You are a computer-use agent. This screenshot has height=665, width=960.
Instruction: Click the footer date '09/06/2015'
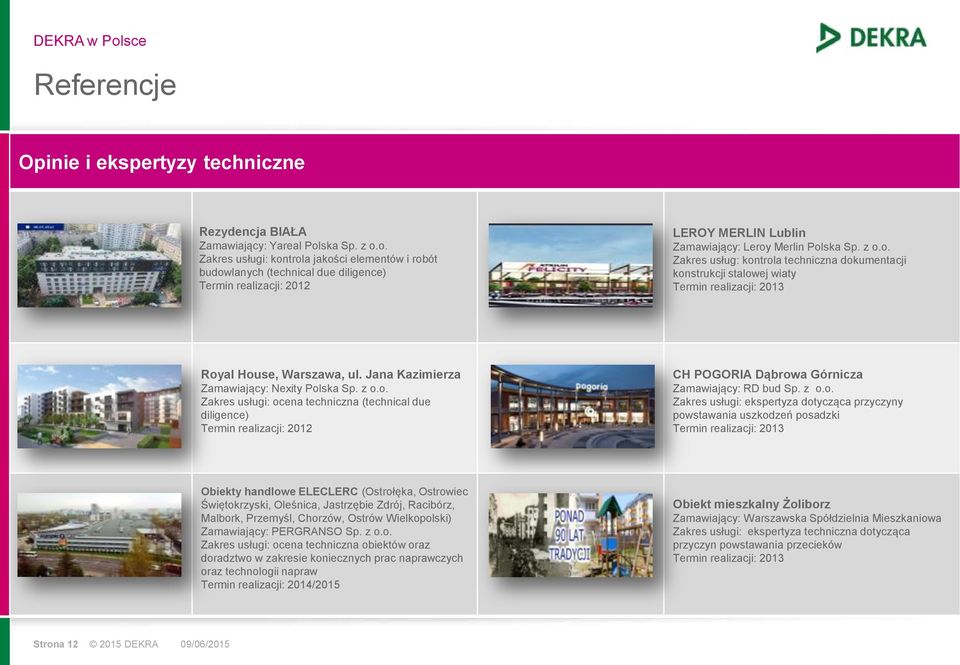[x=205, y=644]
